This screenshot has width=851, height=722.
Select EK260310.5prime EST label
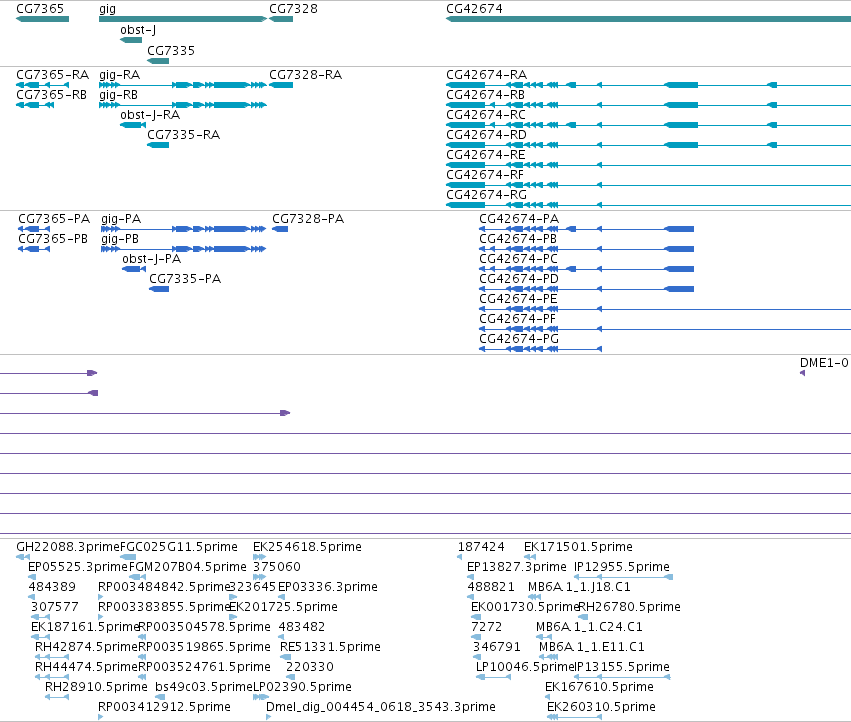click(x=601, y=707)
